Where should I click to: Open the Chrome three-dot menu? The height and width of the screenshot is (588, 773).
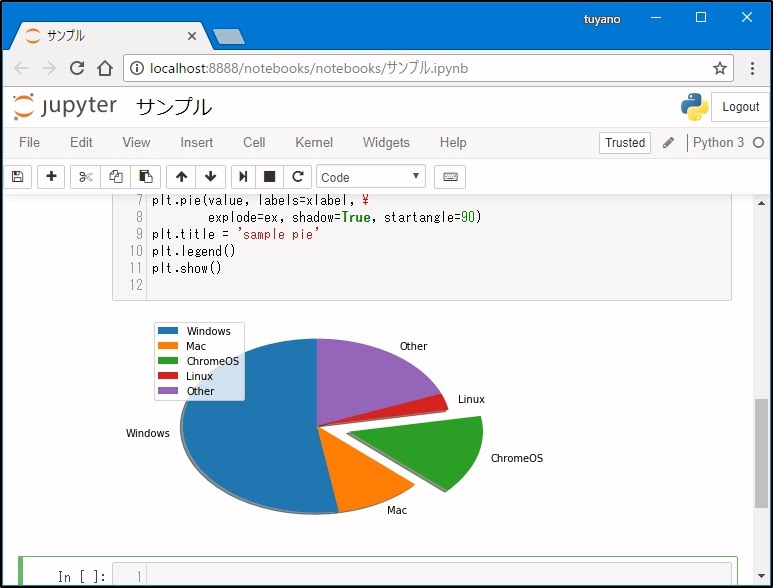click(753, 69)
